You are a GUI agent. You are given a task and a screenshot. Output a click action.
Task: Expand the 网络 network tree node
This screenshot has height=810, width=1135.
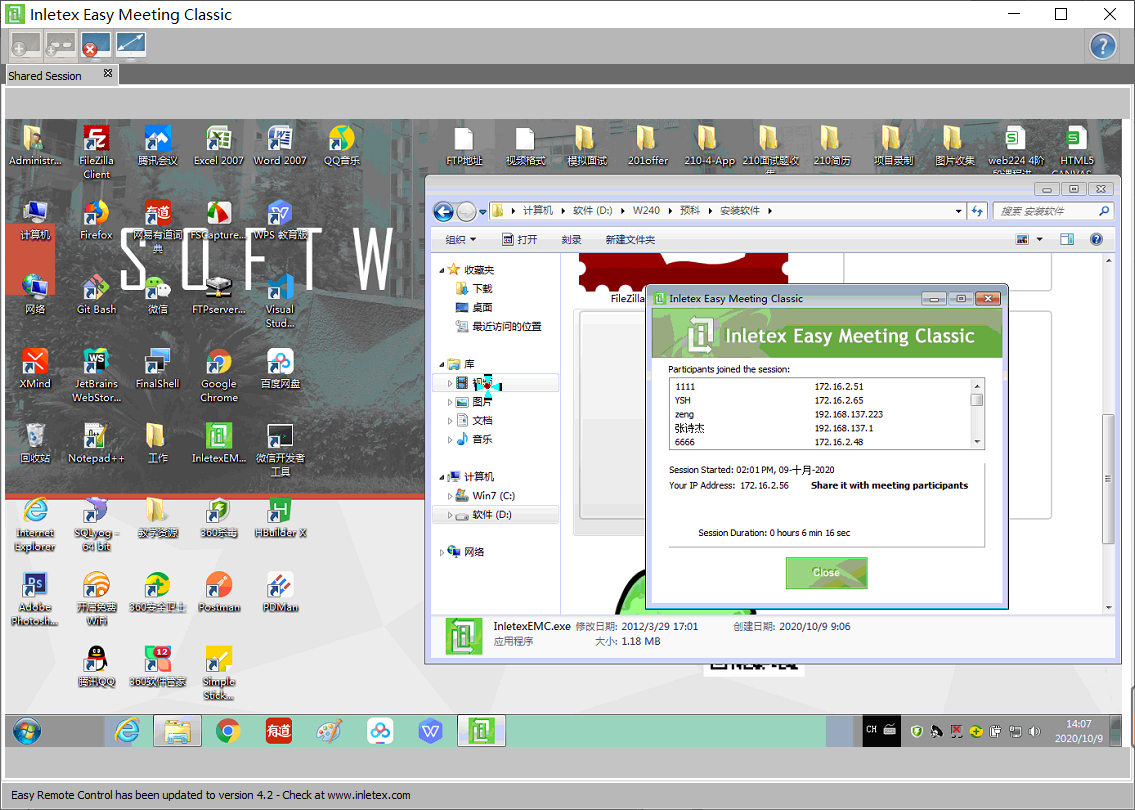tap(442, 552)
